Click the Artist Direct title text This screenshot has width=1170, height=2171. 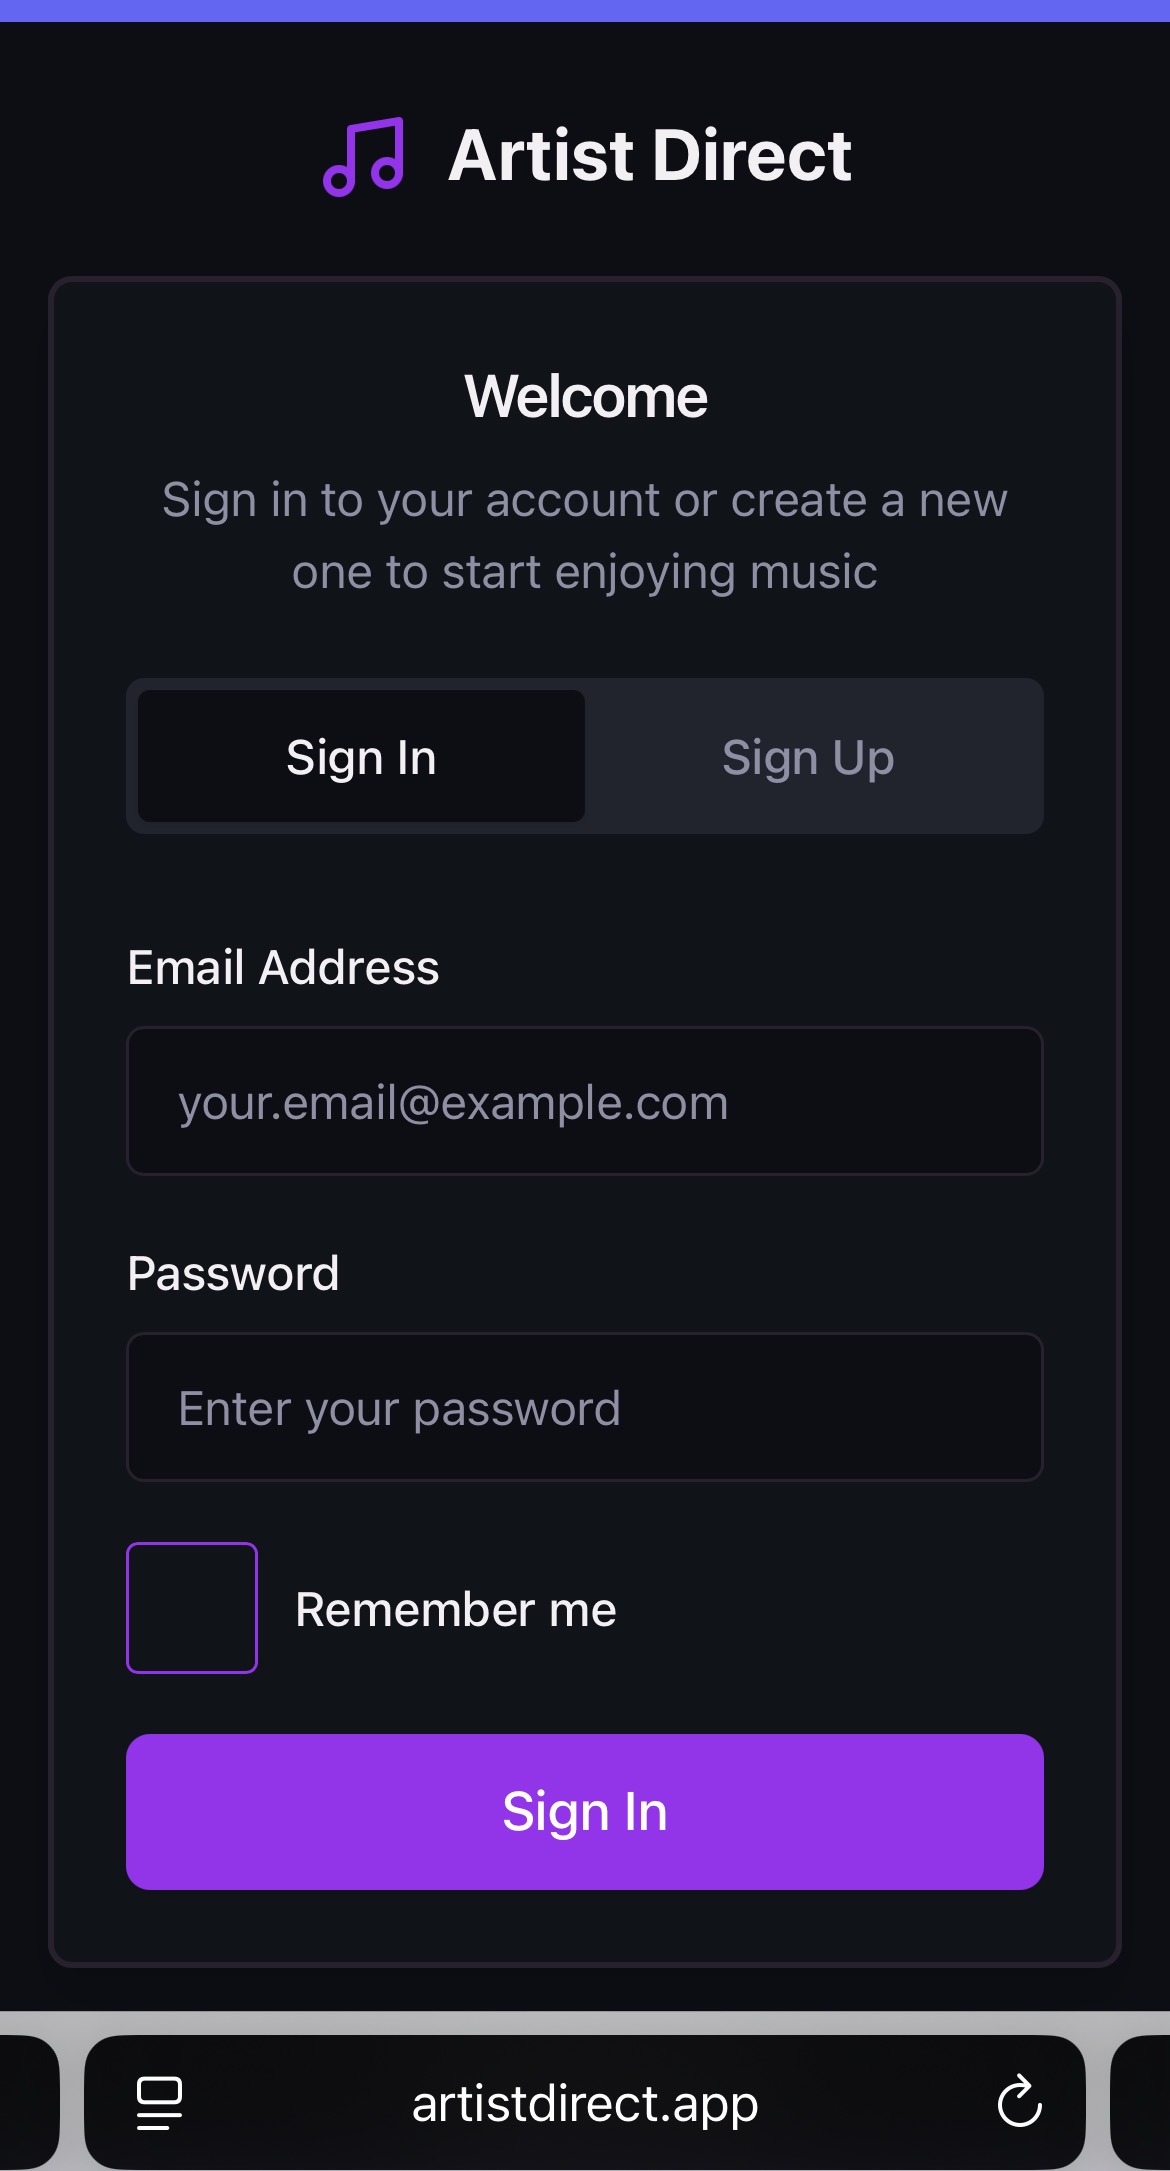pyautogui.click(x=649, y=156)
